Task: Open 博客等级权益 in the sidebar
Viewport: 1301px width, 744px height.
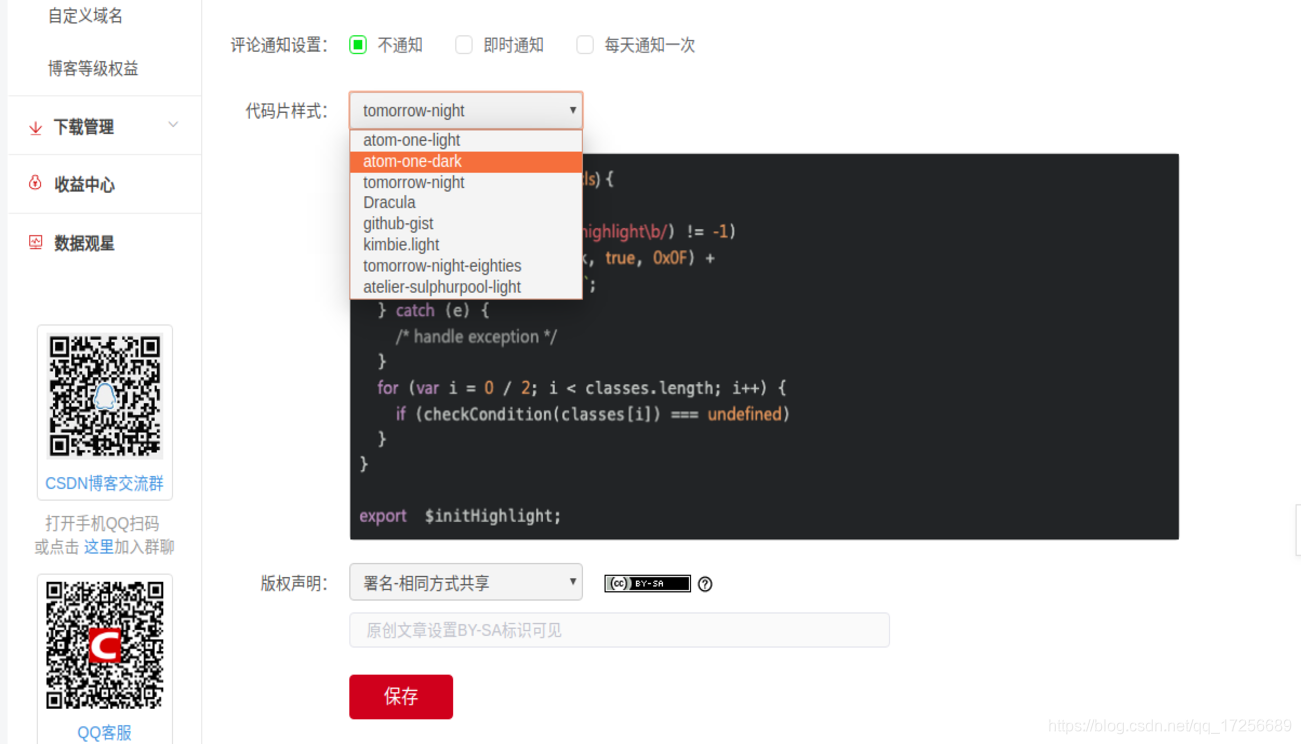Action: (x=93, y=68)
